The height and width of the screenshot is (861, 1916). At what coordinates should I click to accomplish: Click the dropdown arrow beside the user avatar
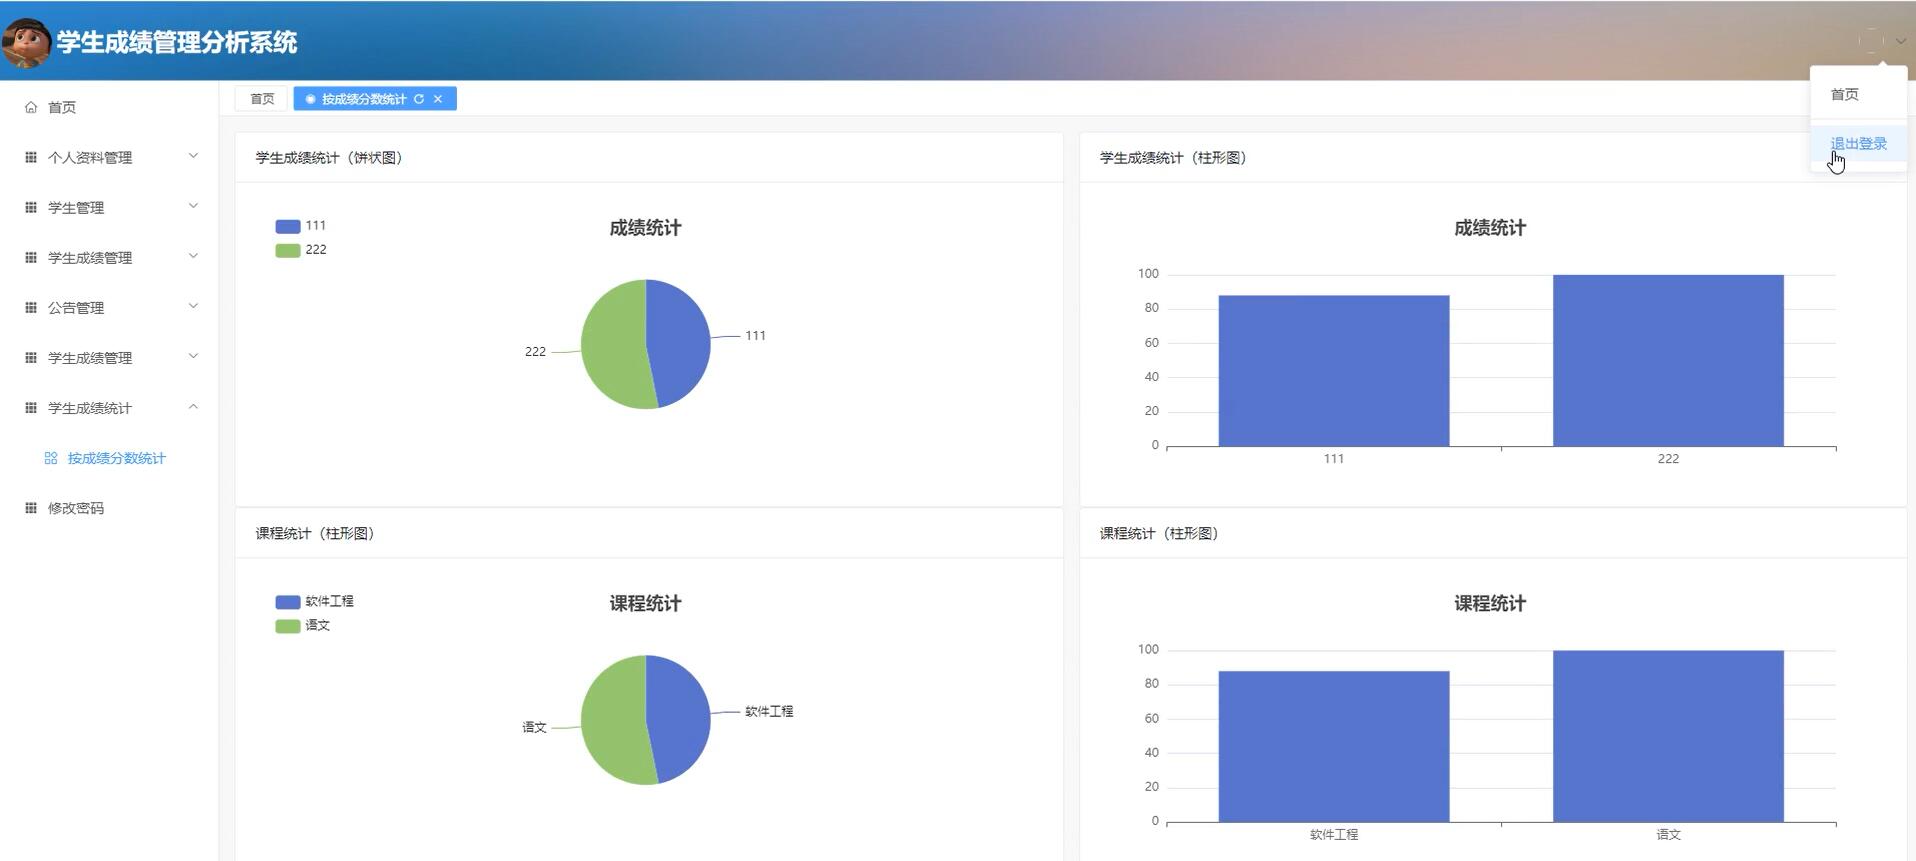click(x=1900, y=41)
